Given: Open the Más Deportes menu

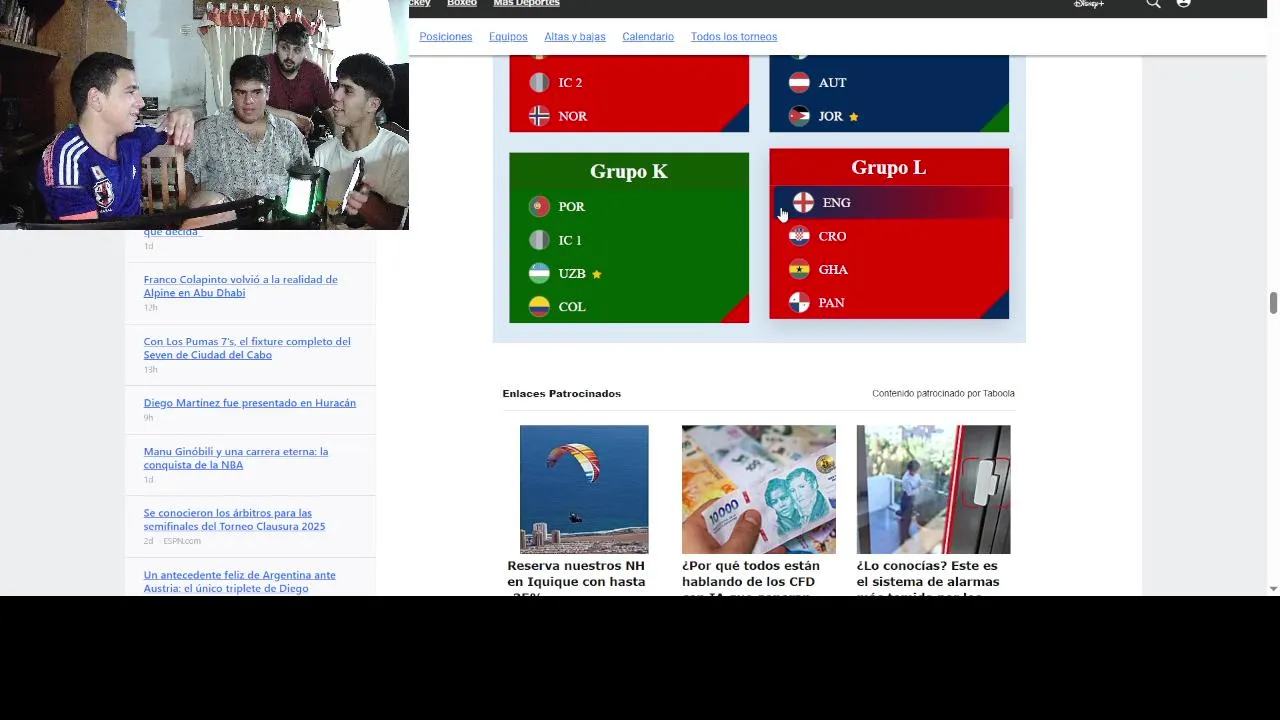Looking at the screenshot, I should [x=526, y=4].
